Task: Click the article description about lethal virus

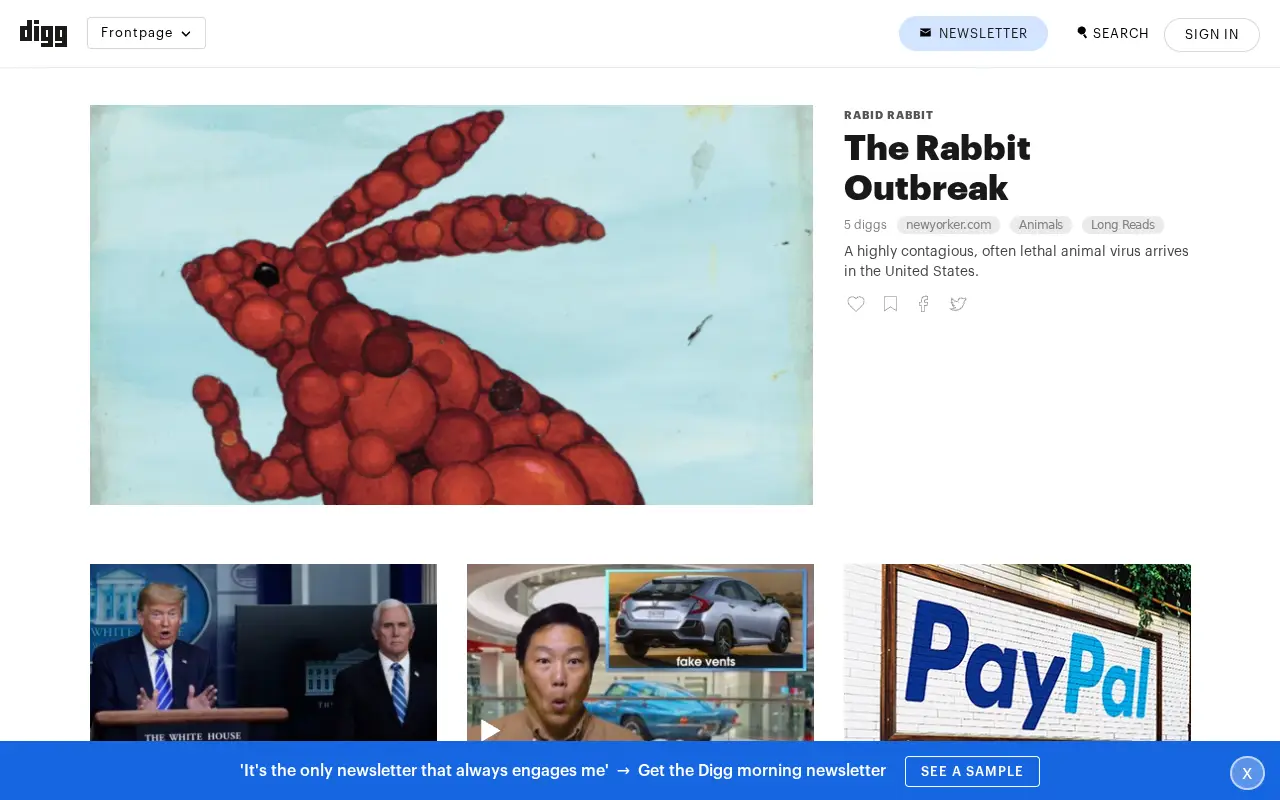Action: pyautogui.click(x=1016, y=261)
